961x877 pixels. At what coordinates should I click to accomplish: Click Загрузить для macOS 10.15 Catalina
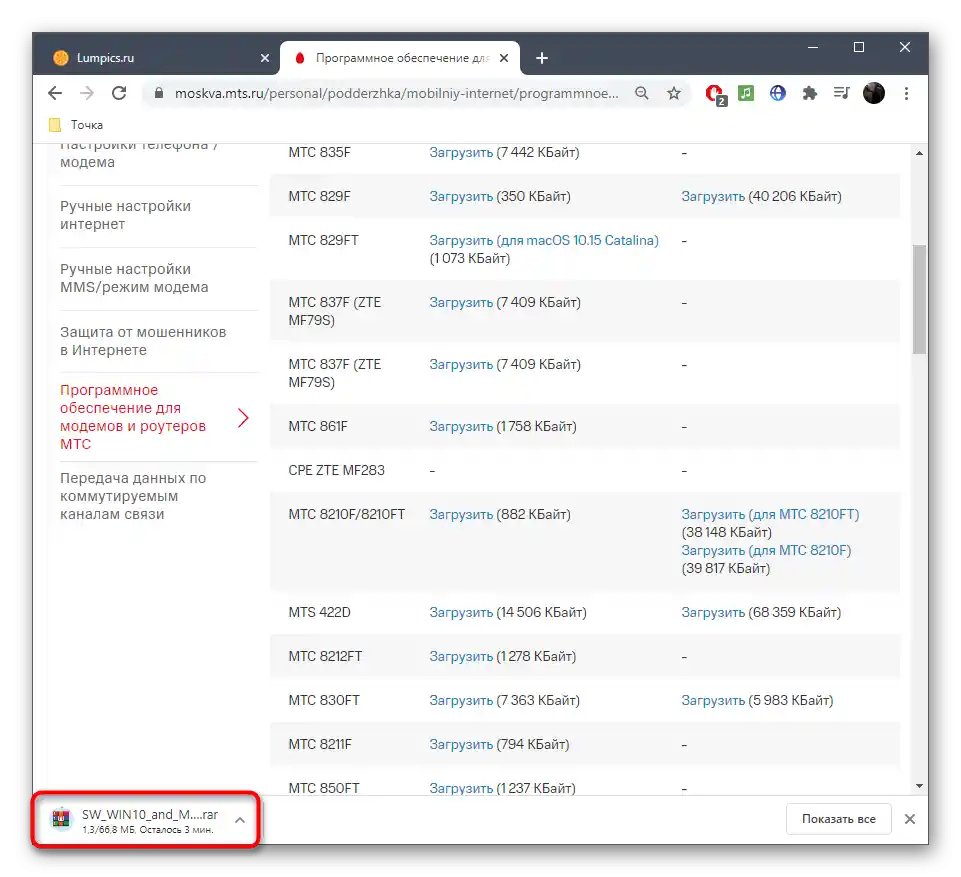(x=544, y=240)
